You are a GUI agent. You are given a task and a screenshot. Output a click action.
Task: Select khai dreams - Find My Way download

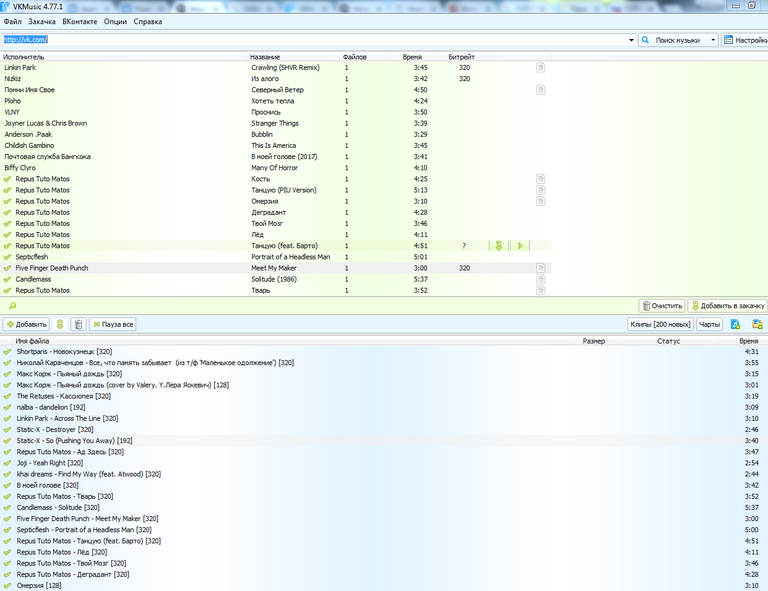pyautogui.click(x=384, y=474)
